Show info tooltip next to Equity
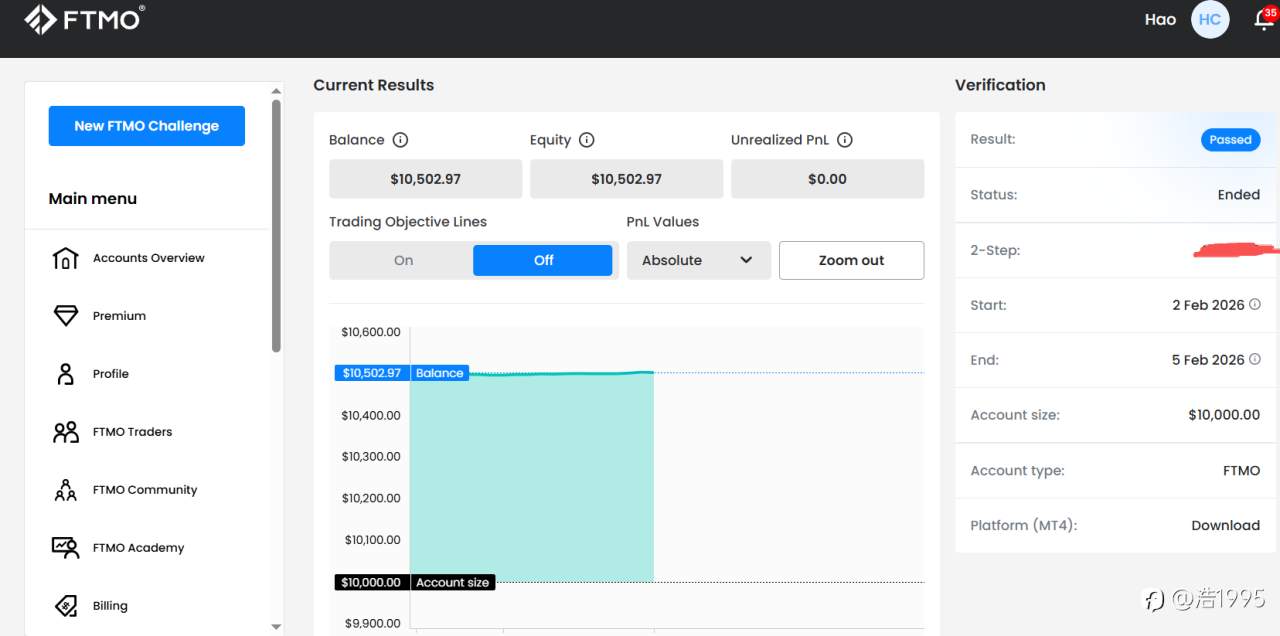 click(587, 140)
